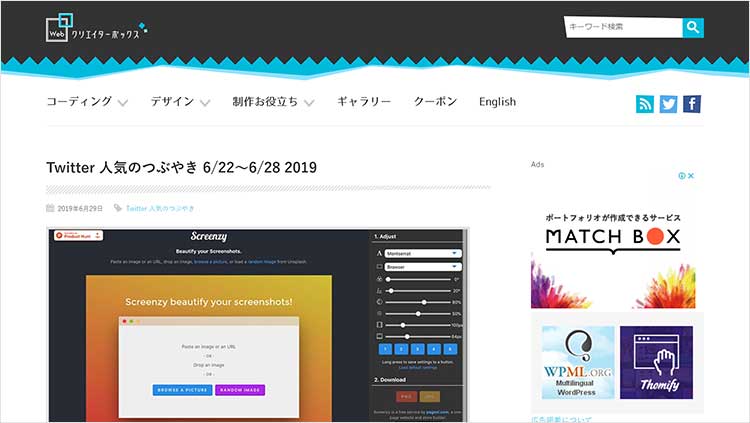Click the magnifier search button

click(x=693, y=27)
